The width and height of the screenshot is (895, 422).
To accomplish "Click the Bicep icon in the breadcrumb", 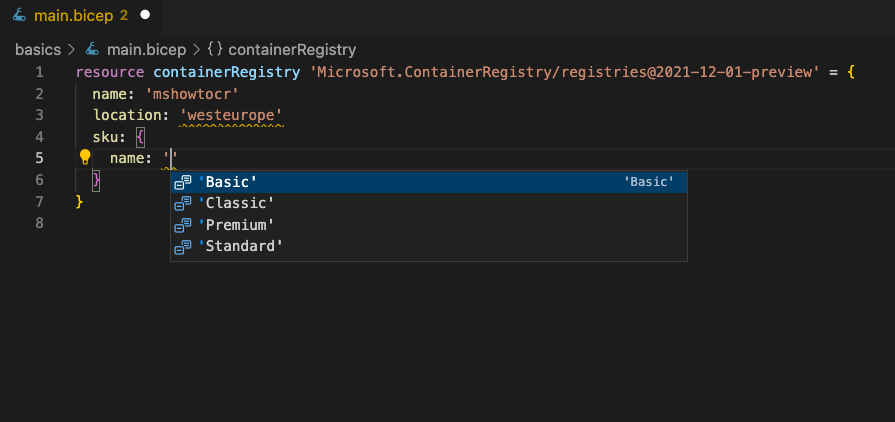I will (x=92, y=50).
